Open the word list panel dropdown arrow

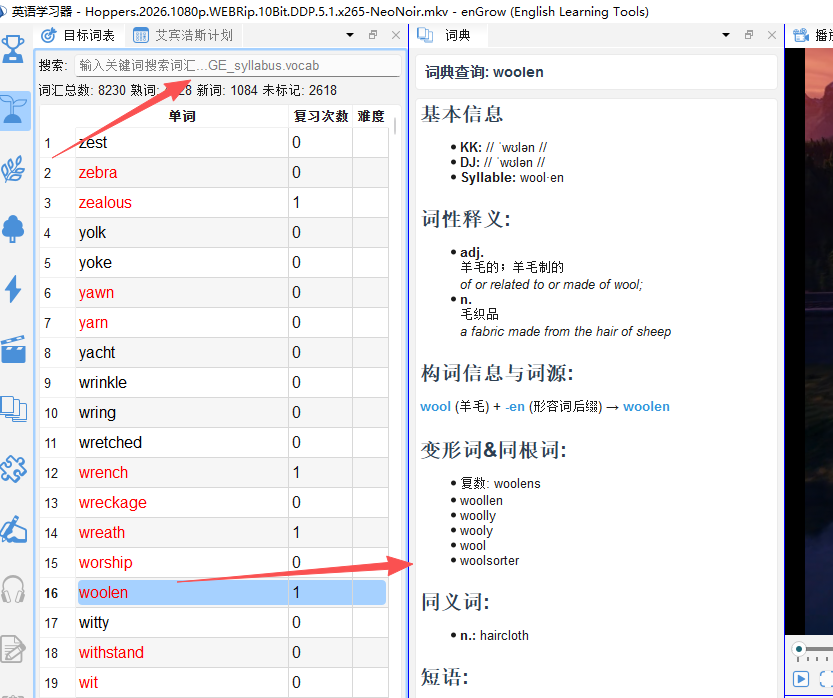[x=350, y=35]
